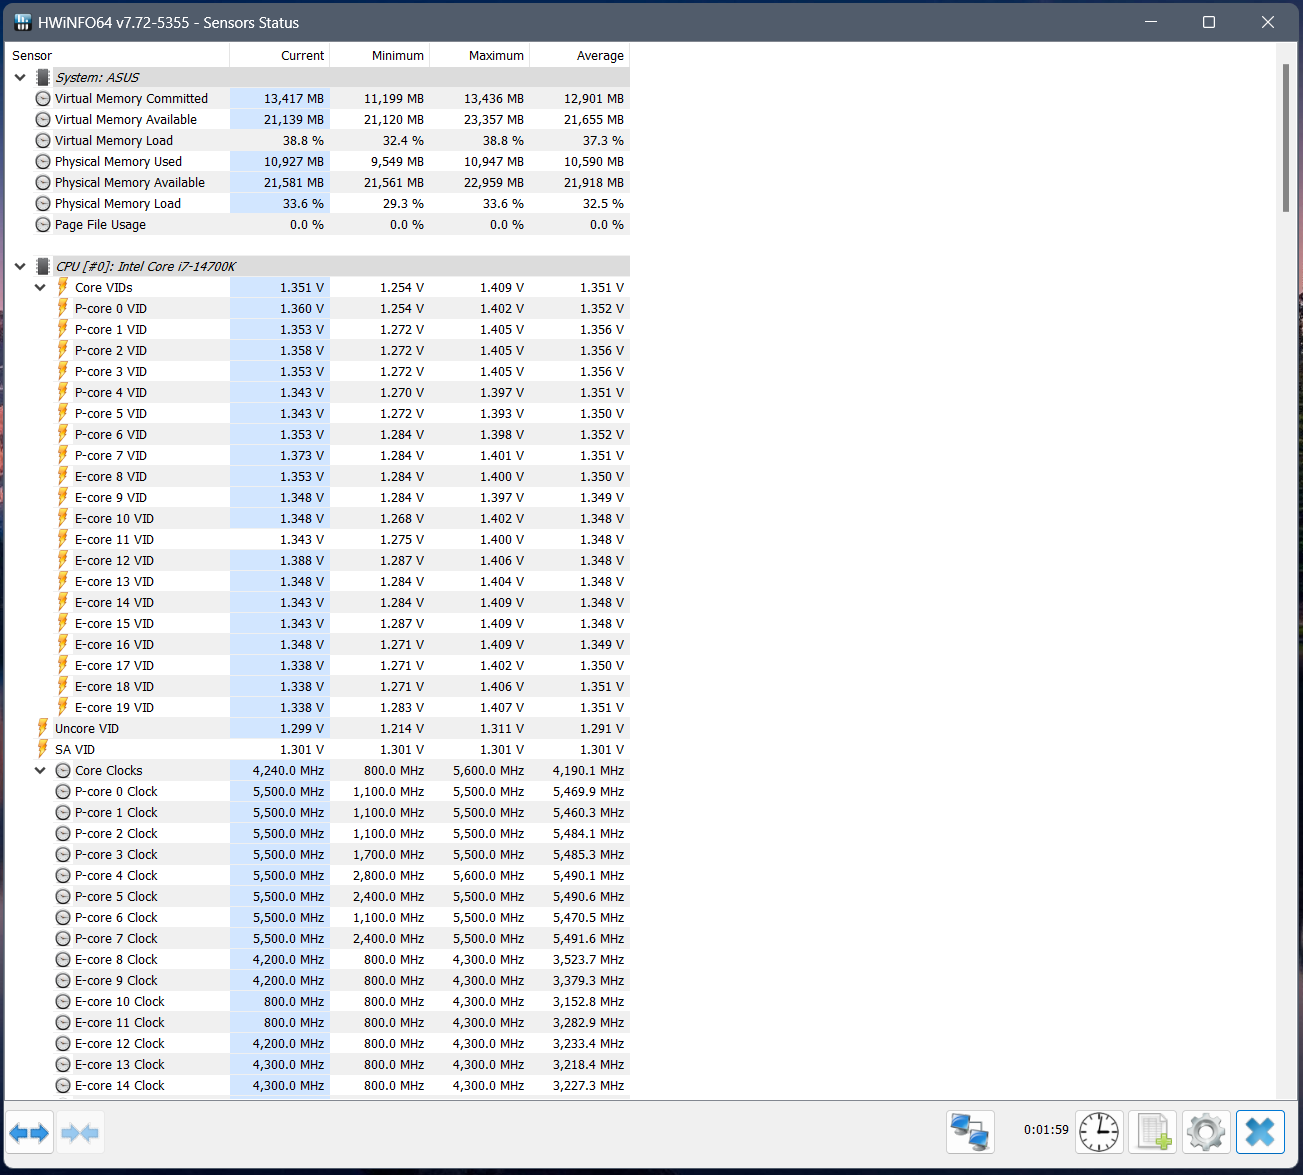
Task: Click the 1.388 V E-core 12 current value
Action: click(302, 560)
